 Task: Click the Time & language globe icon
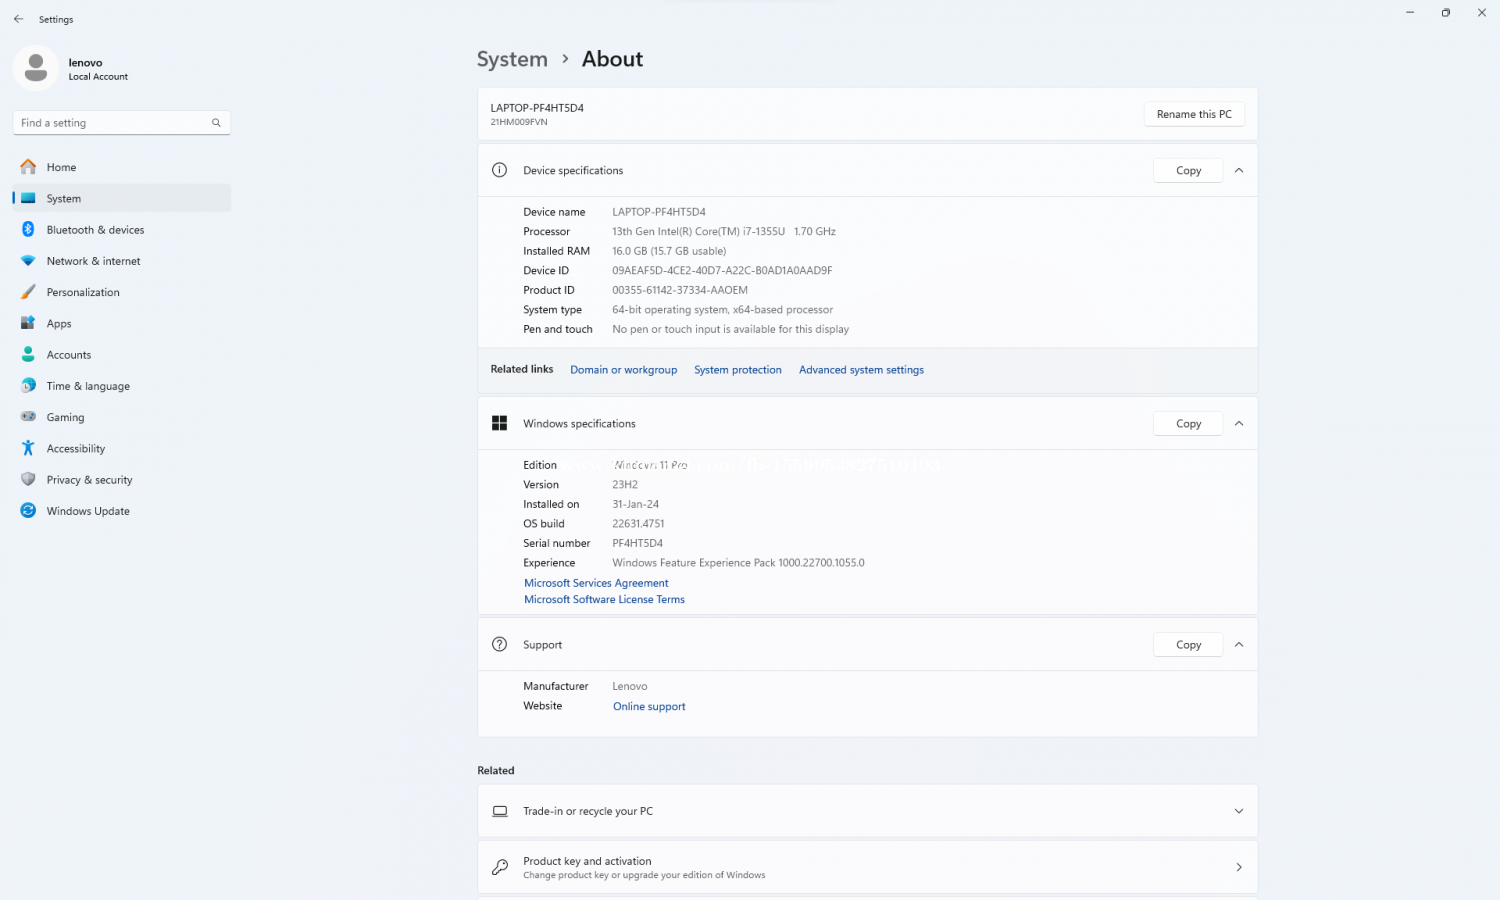tap(28, 385)
